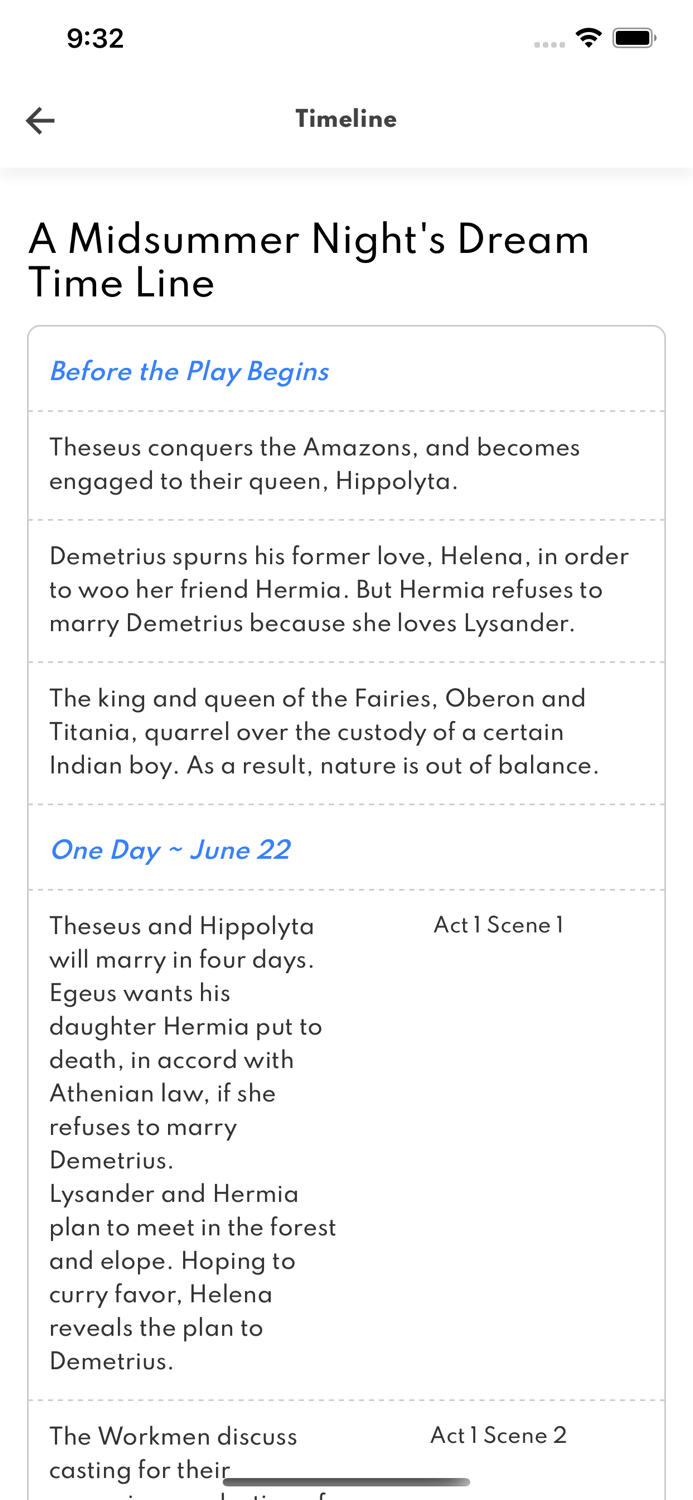
Task: Tap the Workmen discuss casting entry
Action: point(173,1452)
